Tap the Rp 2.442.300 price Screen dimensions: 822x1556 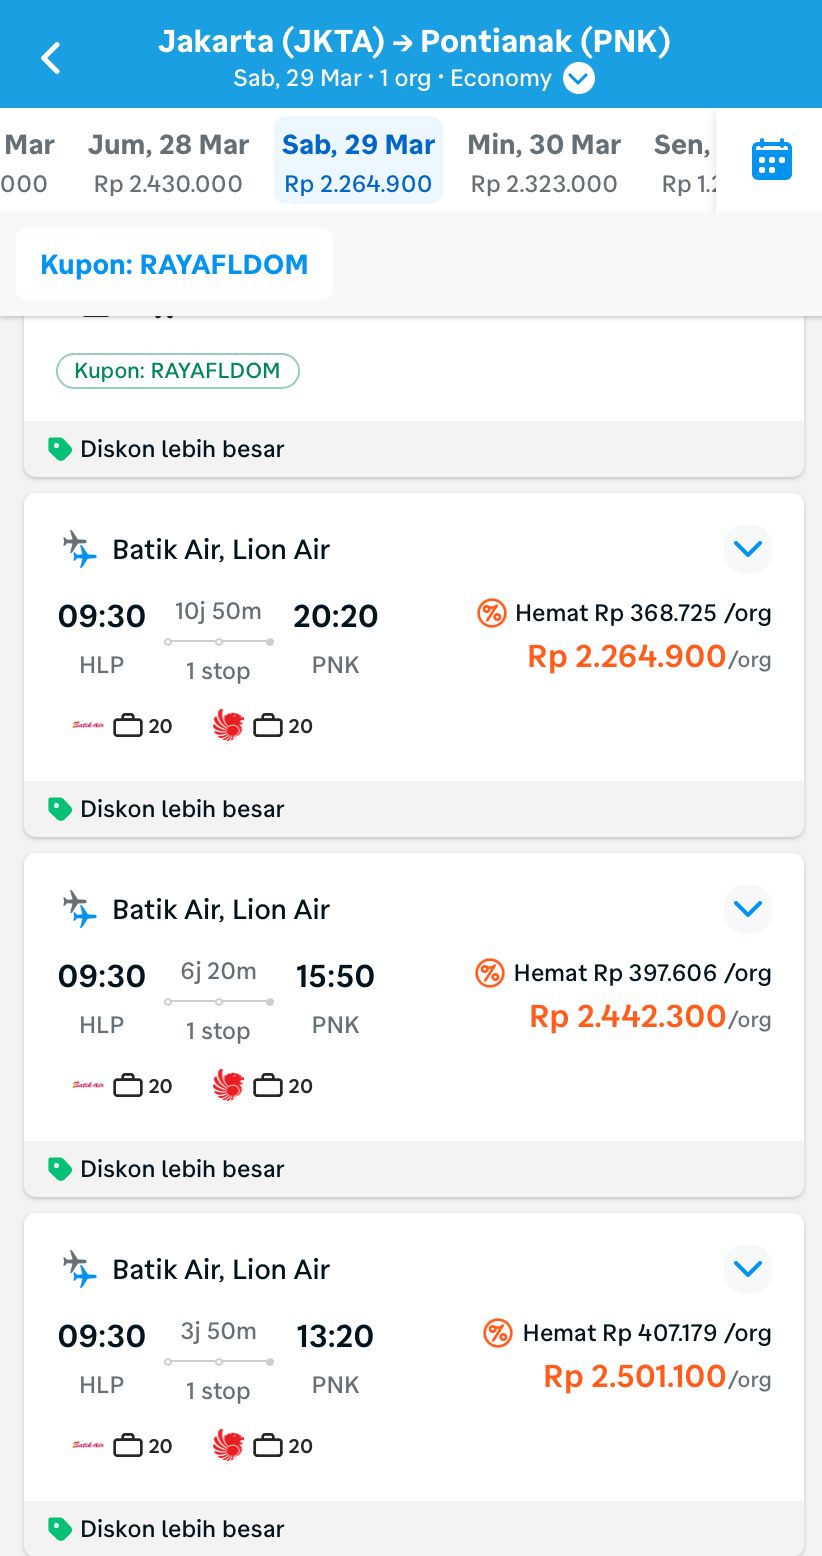pos(627,1017)
